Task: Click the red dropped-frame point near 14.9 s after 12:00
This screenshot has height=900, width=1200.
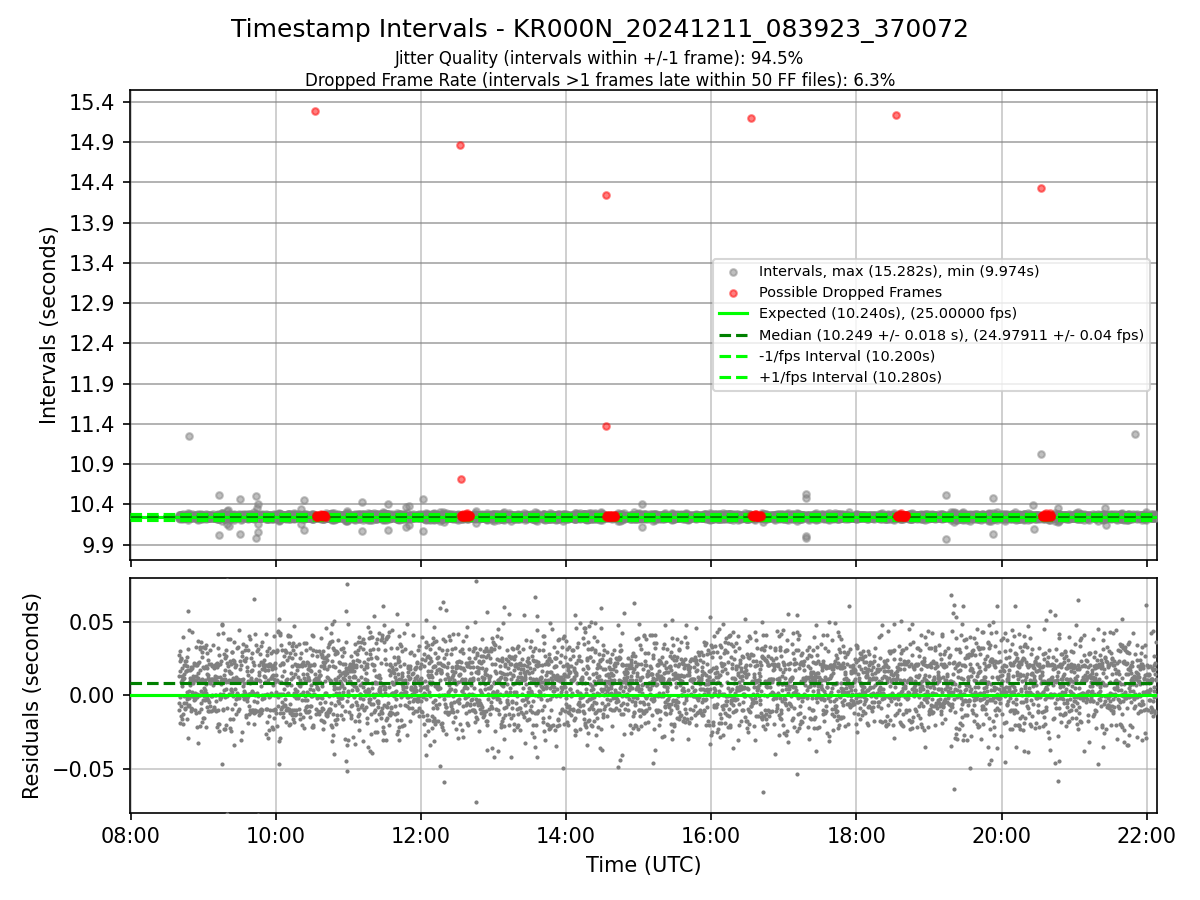Action: [x=460, y=145]
